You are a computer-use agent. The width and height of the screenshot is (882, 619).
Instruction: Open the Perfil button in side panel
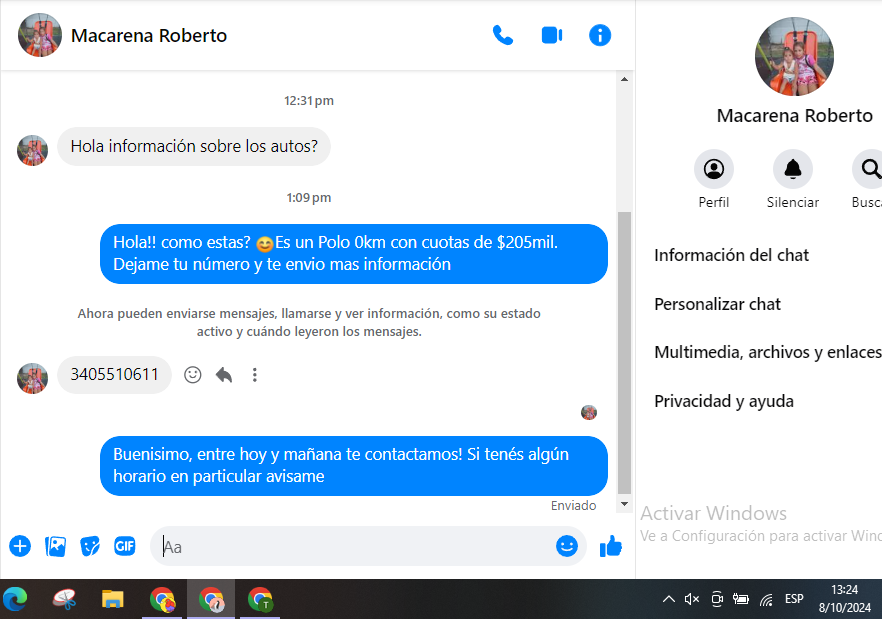[713, 169]
